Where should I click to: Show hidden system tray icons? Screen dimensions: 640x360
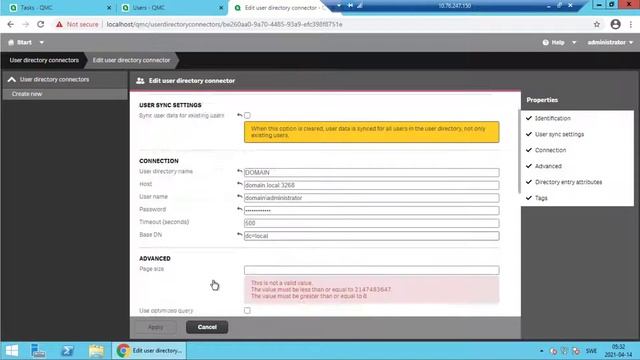tap(542, 351)
